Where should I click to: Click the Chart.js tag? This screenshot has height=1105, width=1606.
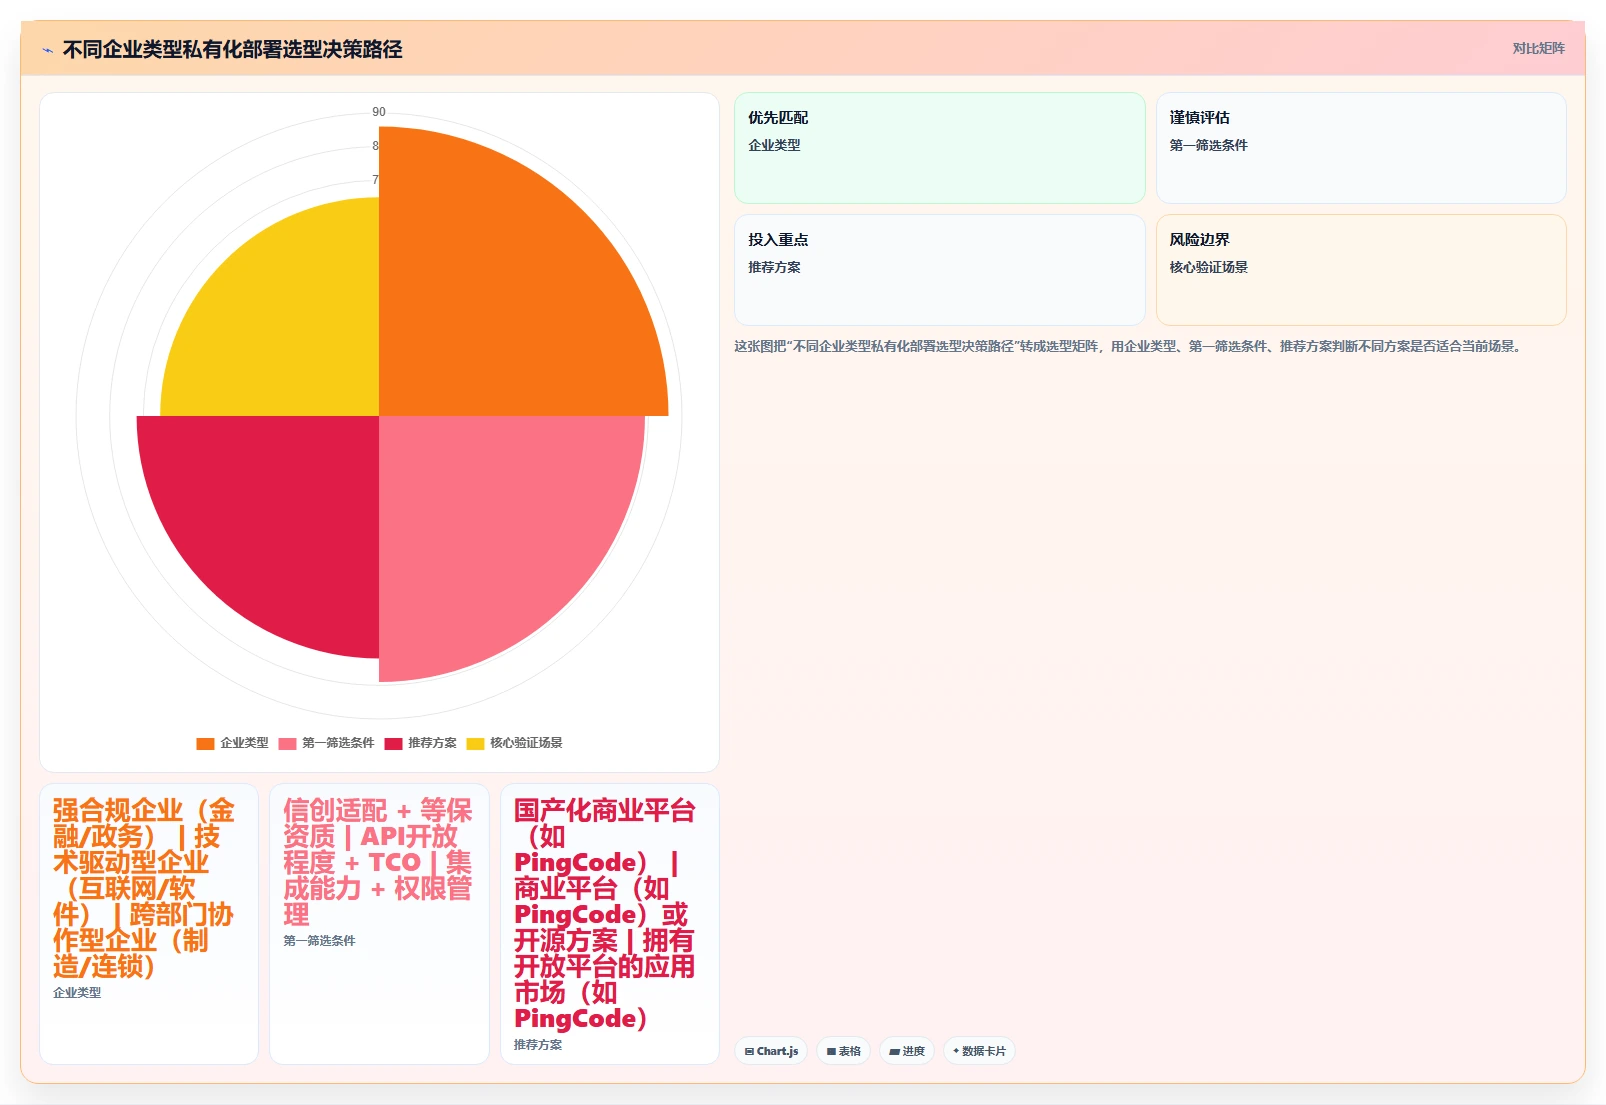(x=771, y=1051)
